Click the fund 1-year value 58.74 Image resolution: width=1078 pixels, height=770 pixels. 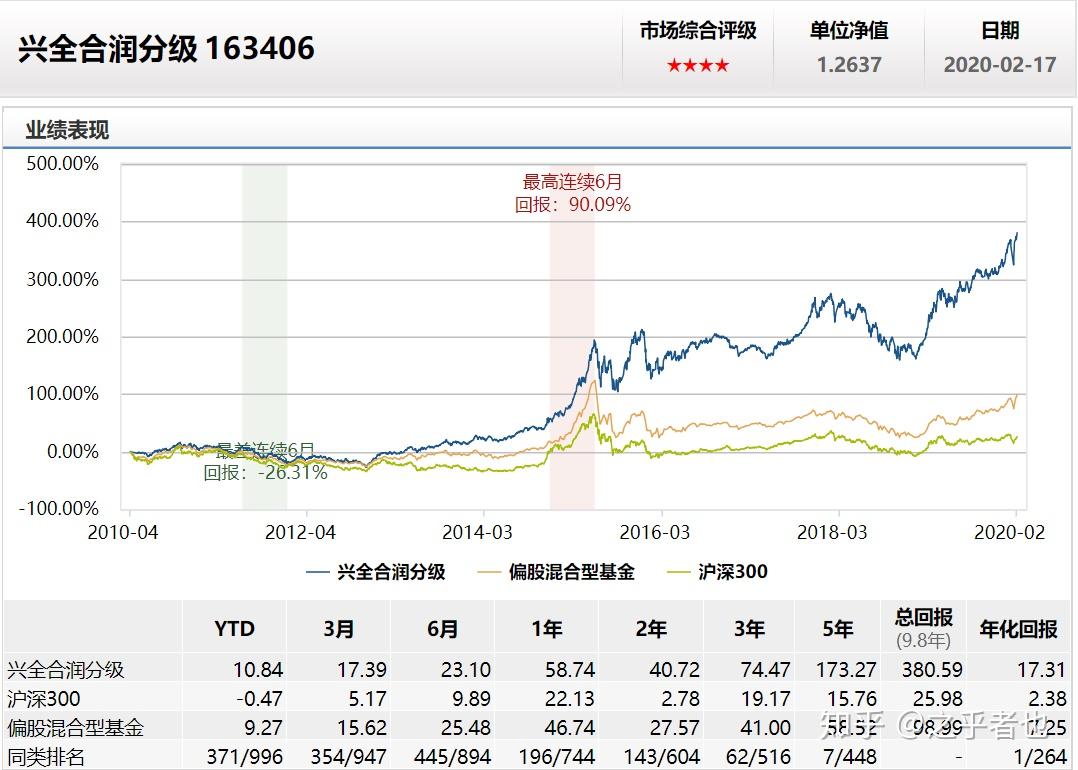(570, 670)
